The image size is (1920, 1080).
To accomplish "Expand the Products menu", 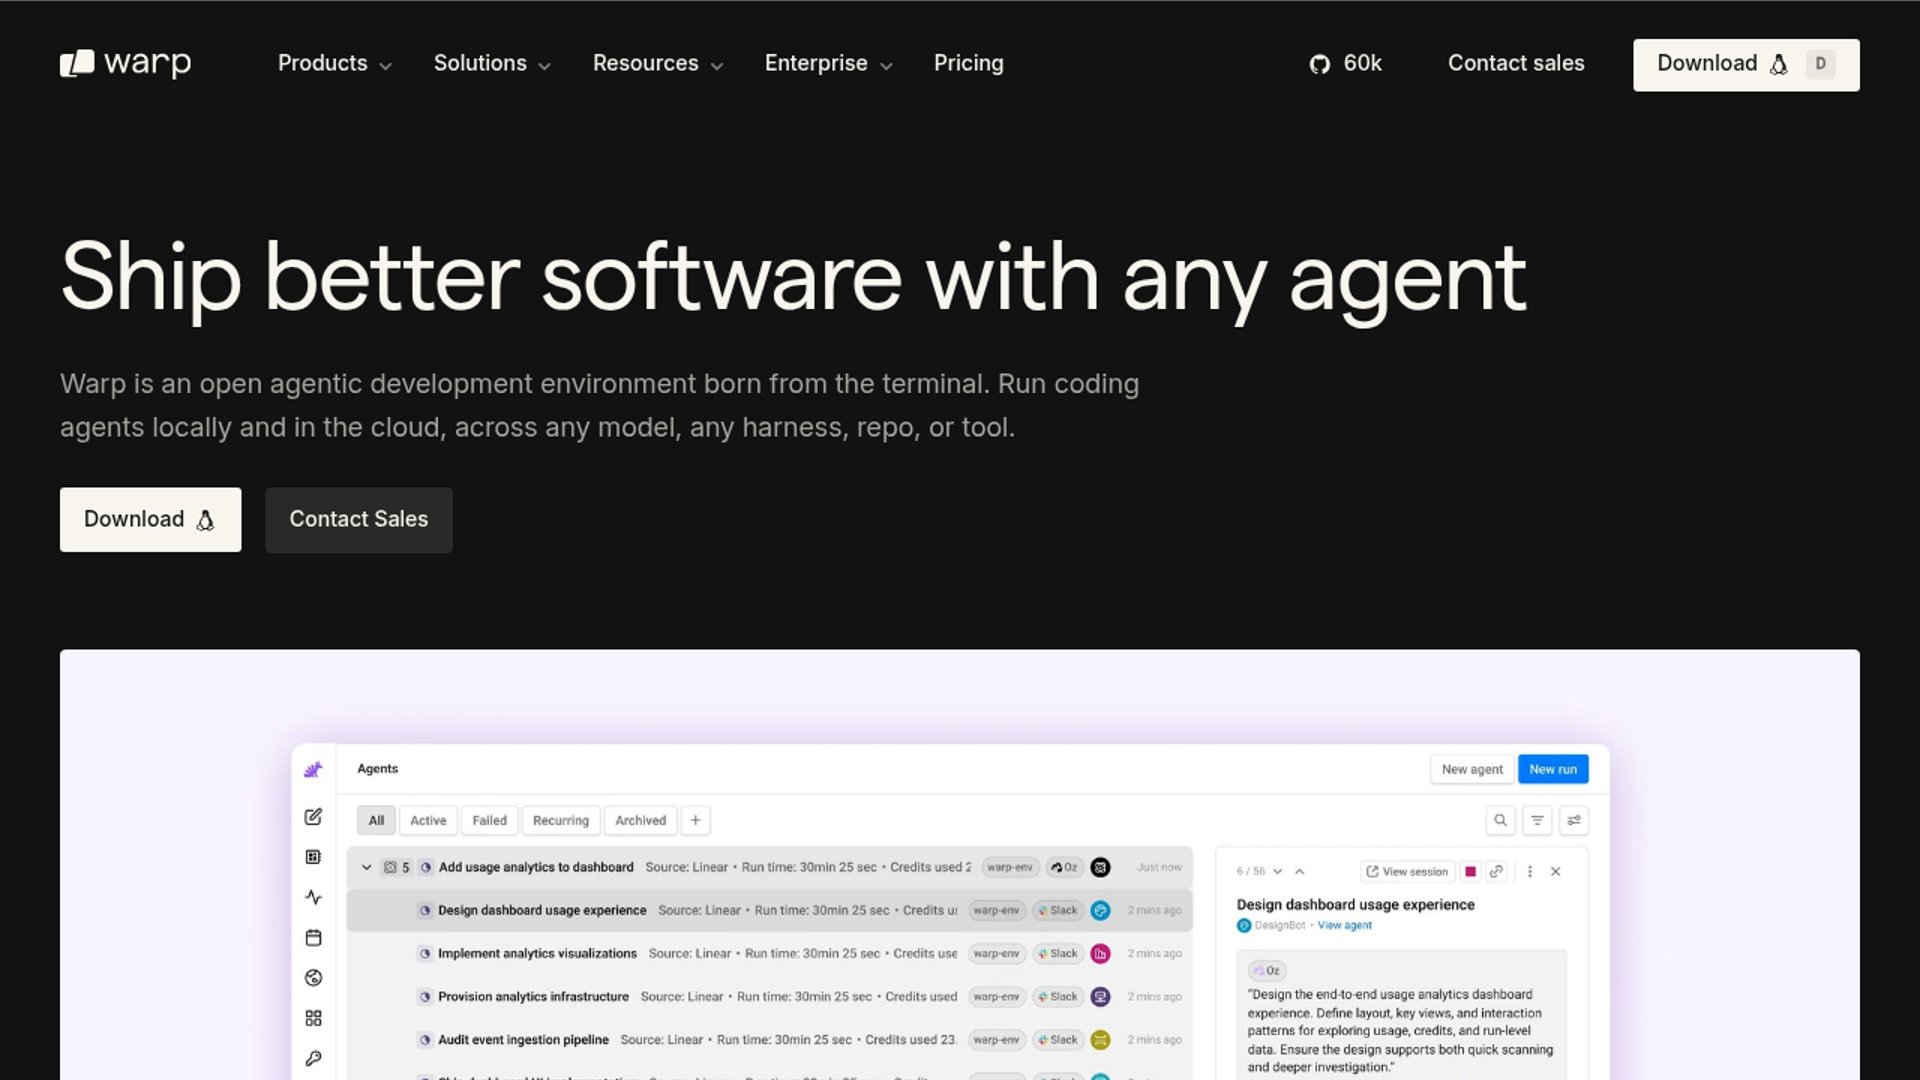I will (334, 63).
